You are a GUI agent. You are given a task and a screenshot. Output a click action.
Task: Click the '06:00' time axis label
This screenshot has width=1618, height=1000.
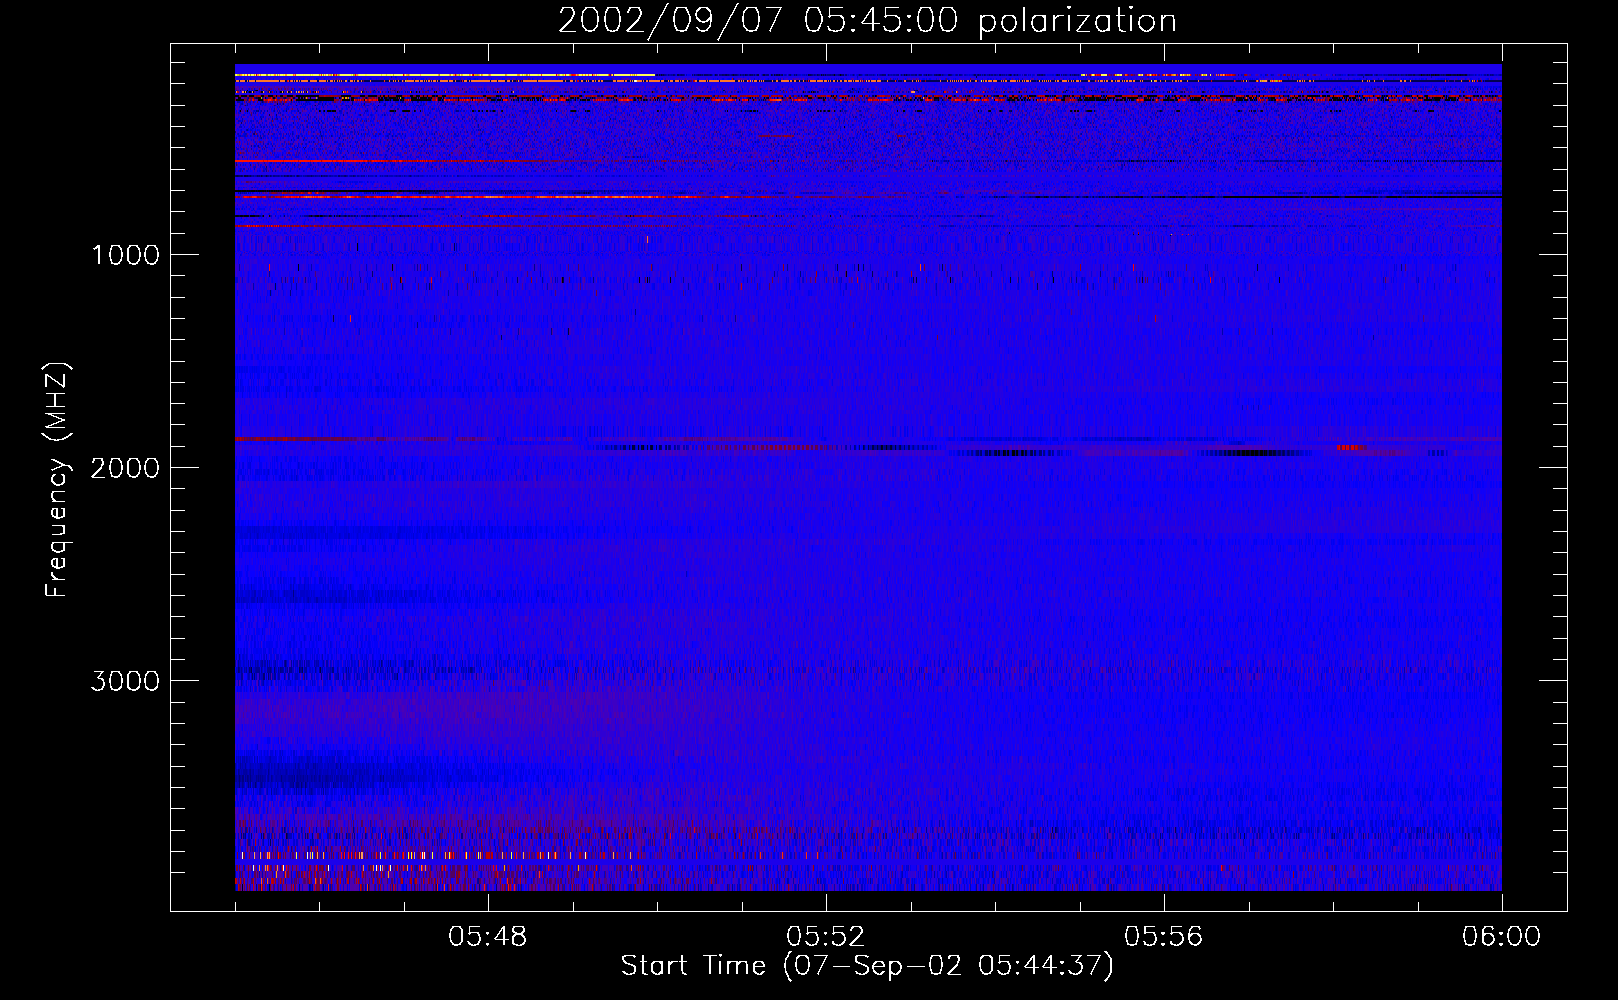coord(1501,937)
